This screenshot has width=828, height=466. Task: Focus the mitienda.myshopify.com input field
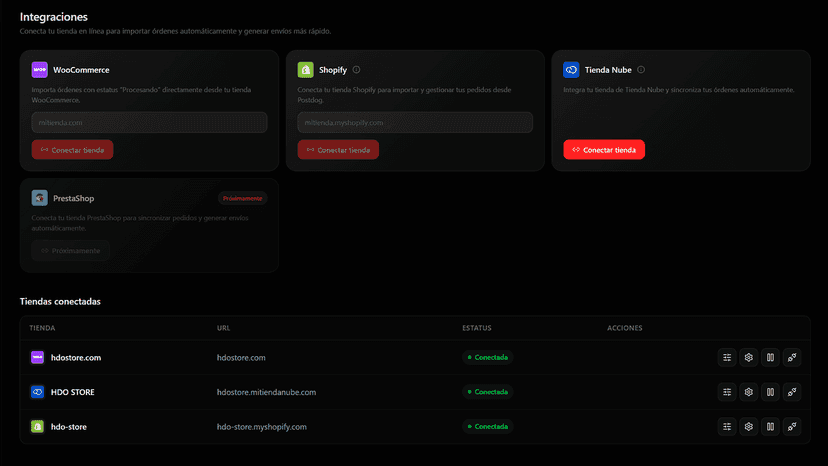tap(415, 122)
